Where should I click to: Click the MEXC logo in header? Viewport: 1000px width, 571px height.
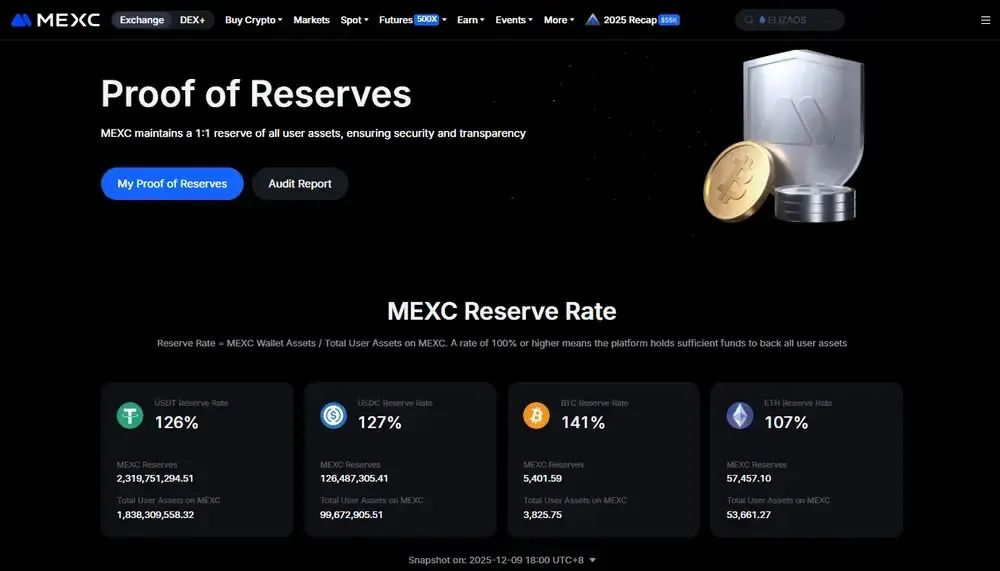click(x=55, y=20)
